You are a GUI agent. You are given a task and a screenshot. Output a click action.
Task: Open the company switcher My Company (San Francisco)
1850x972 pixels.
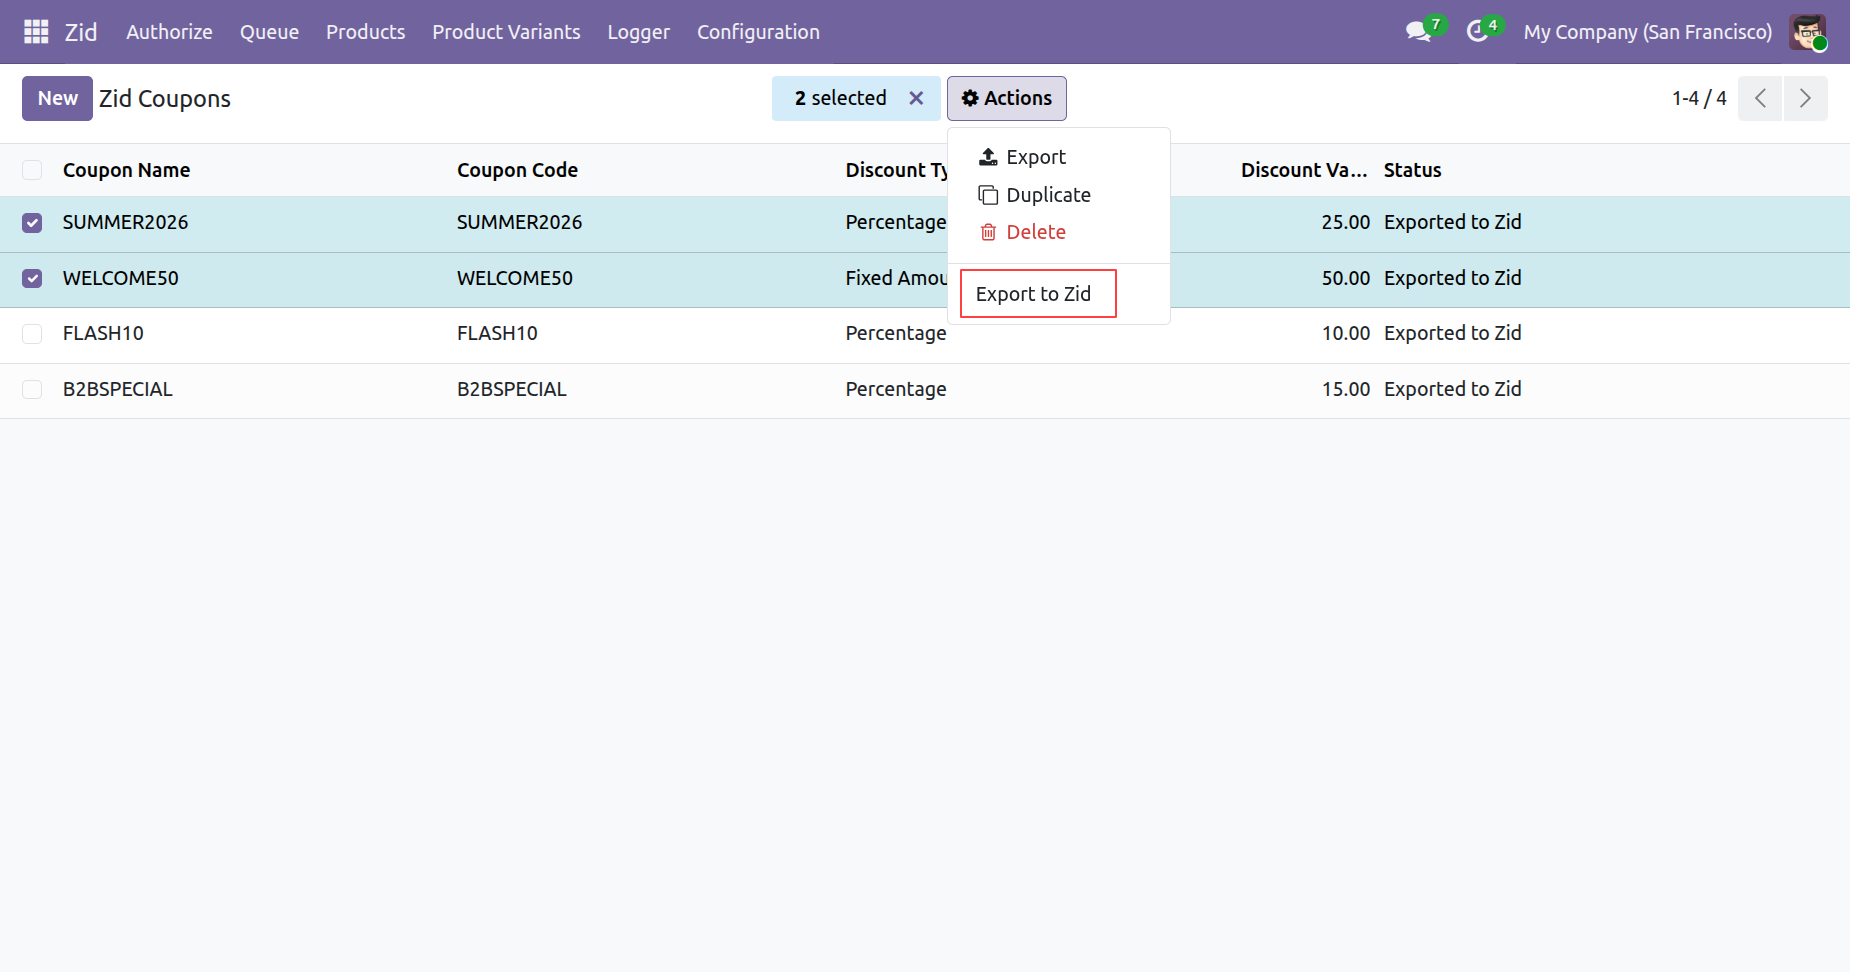coord(1647,32)
